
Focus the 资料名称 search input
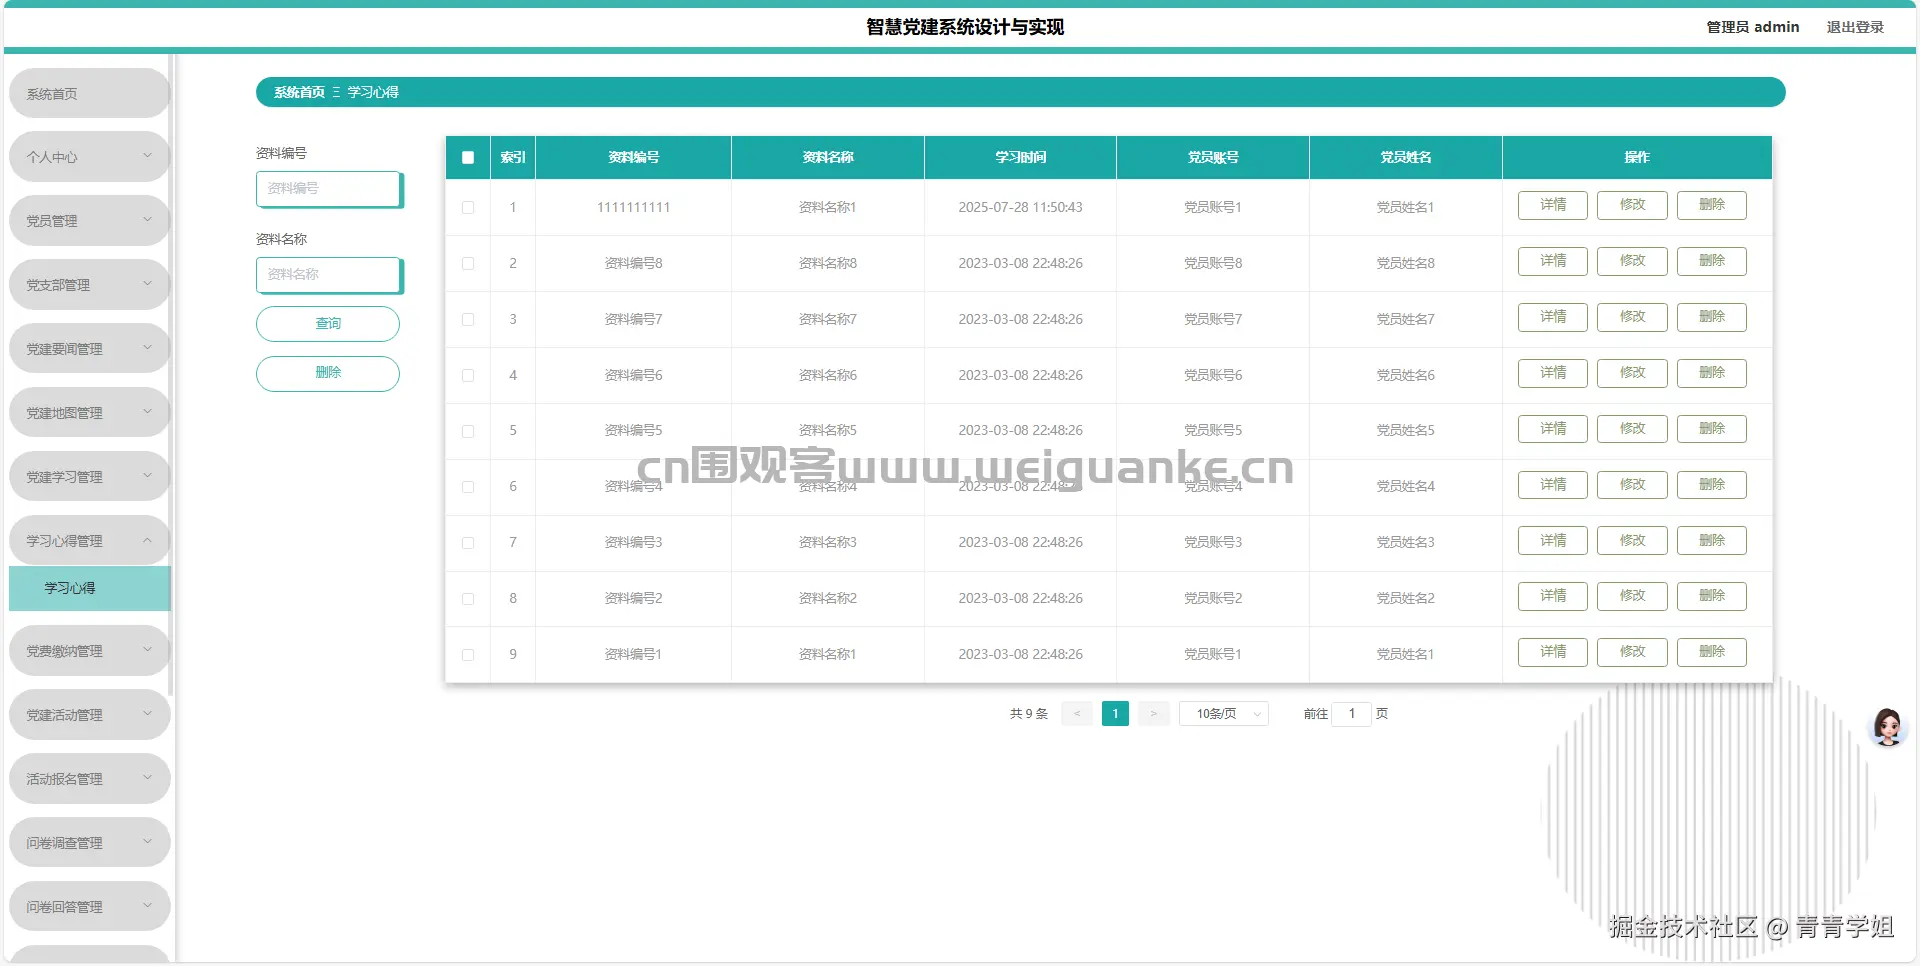[x=330, y=275]
